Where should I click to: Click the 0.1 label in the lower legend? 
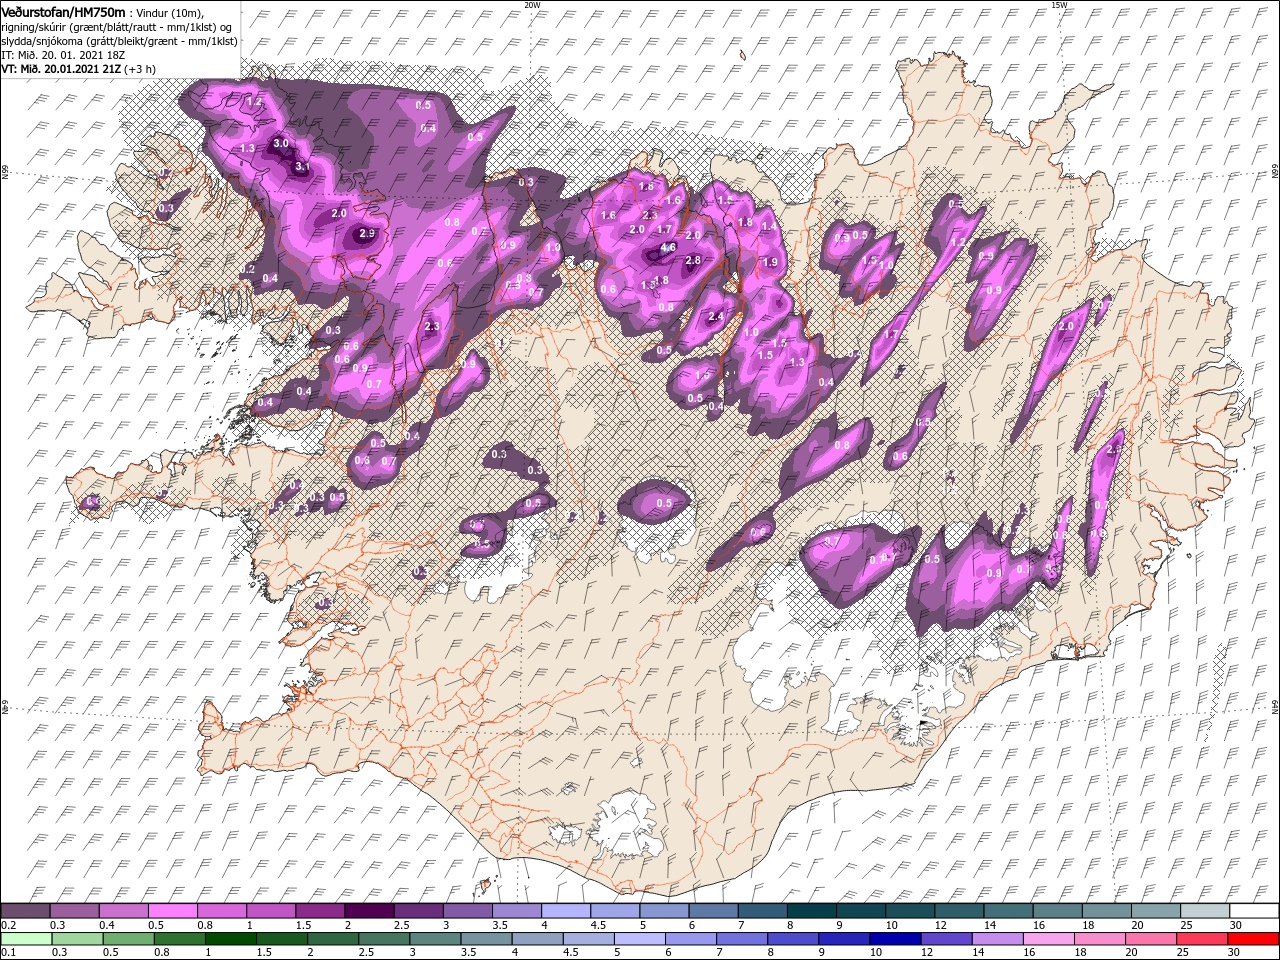(8, 952)
